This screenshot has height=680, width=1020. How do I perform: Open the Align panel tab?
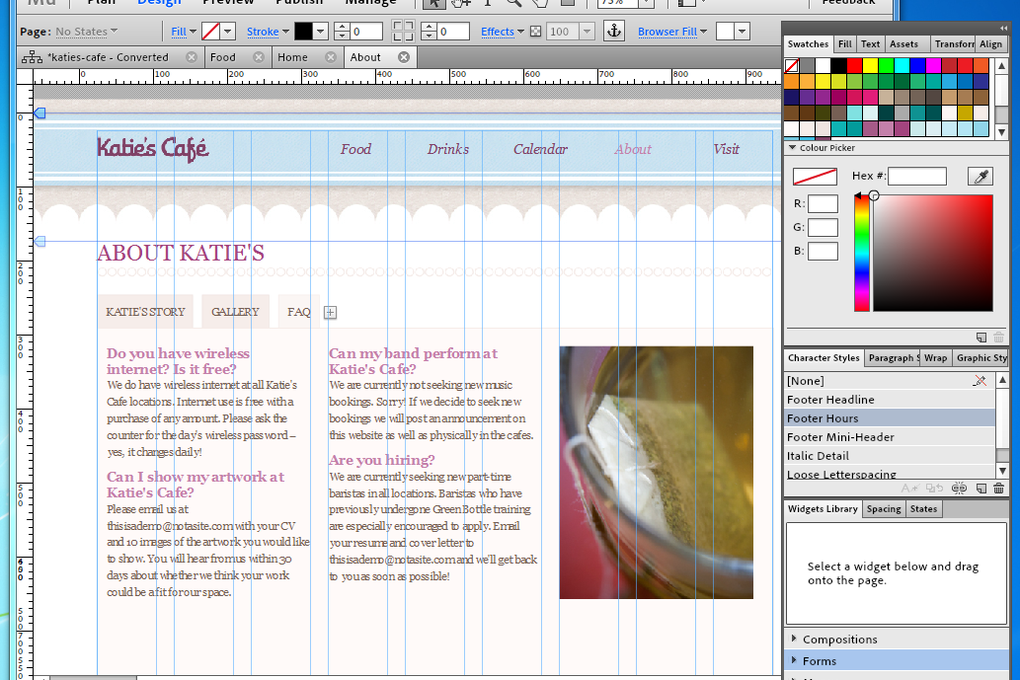pos(991,44)
